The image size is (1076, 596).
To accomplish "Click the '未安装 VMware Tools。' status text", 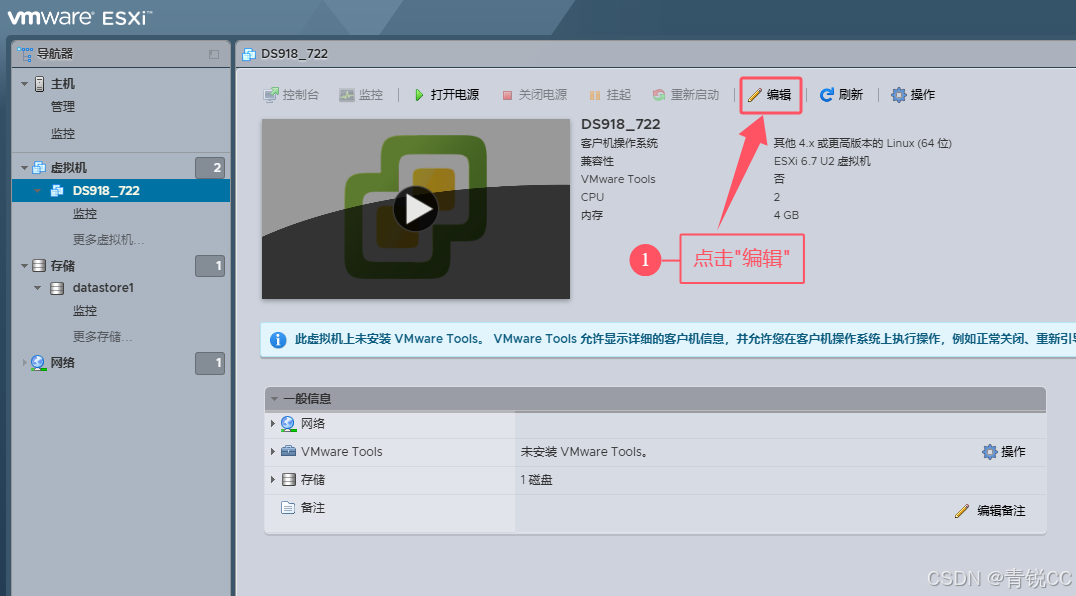I will [584, 451].
